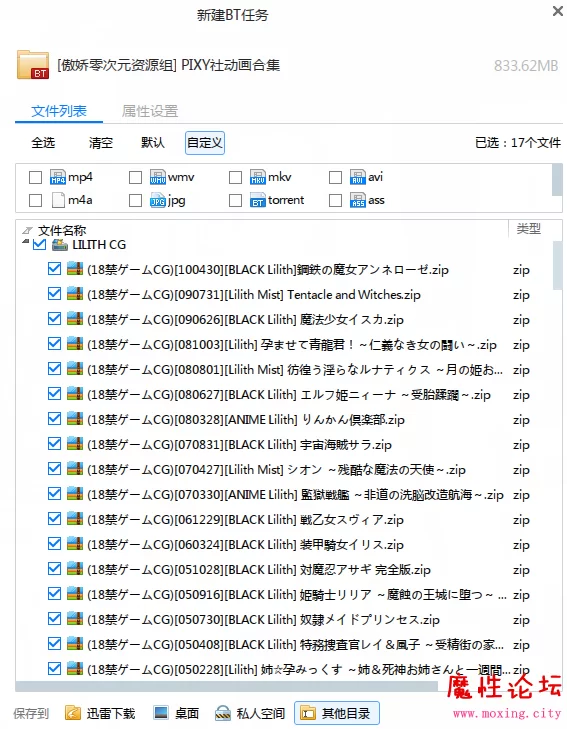Viewport: 567px width, 729px height.
Task: Uncheck the [050730] file checkbox
Action: [x=54, y=619]
